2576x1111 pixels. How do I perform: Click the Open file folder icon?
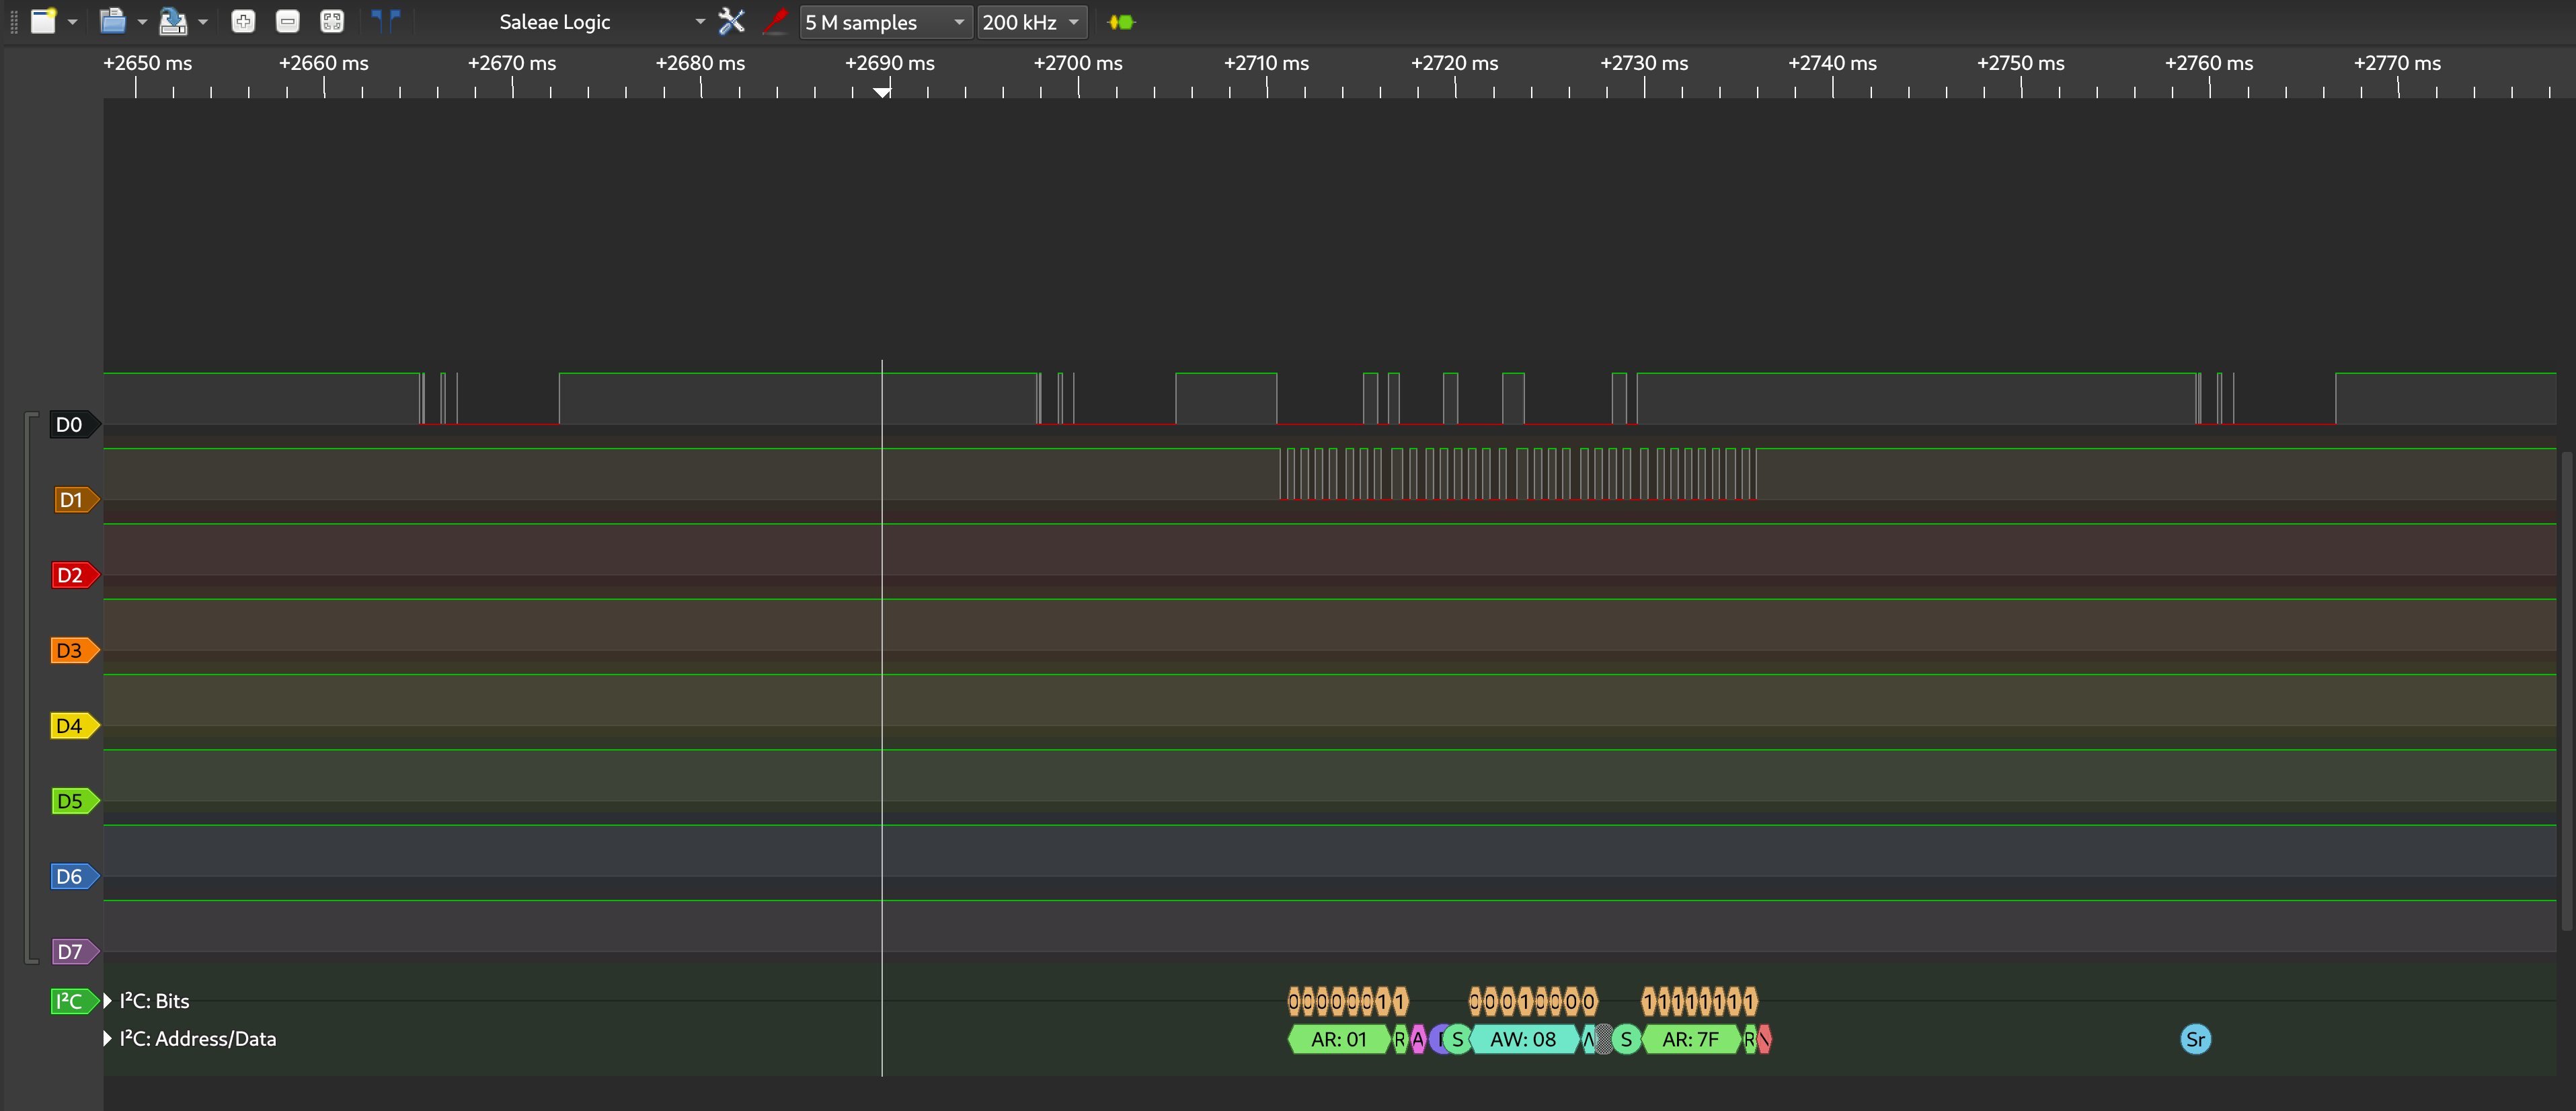tap(113, 21)
